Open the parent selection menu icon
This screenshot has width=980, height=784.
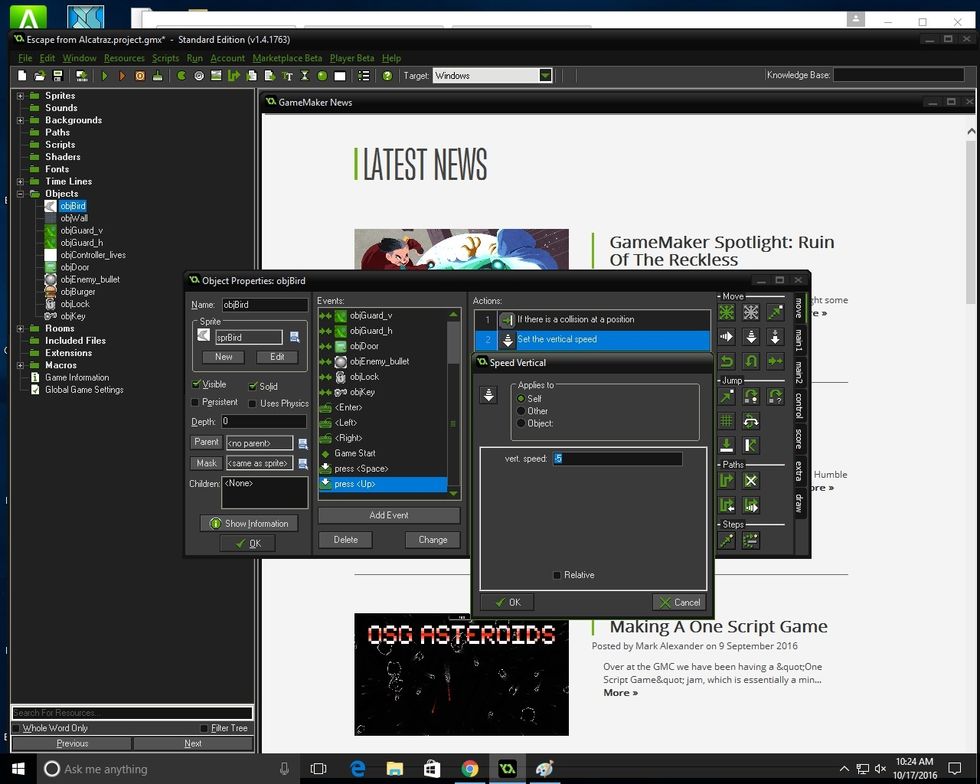[x=303, y=443]
